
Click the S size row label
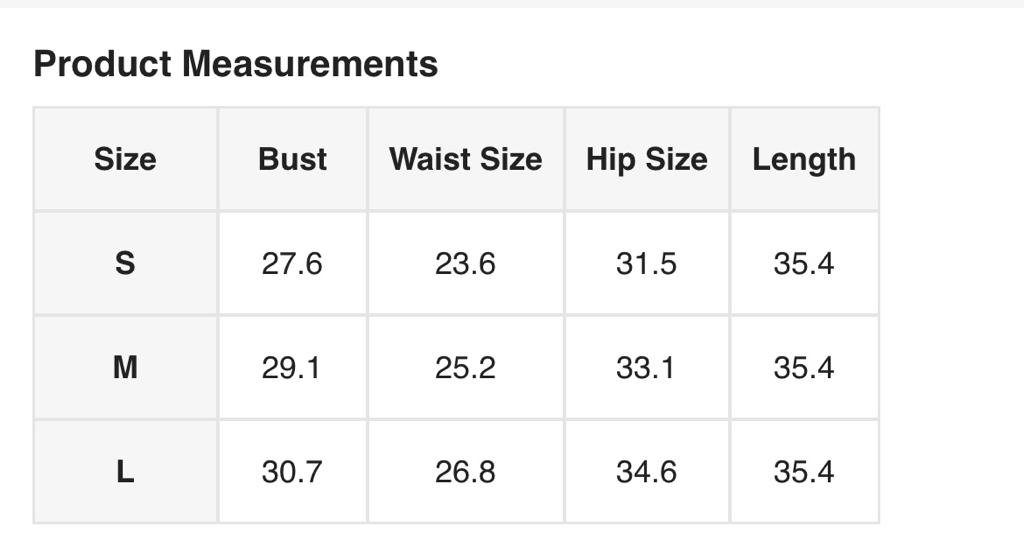(x=125, y=264)
